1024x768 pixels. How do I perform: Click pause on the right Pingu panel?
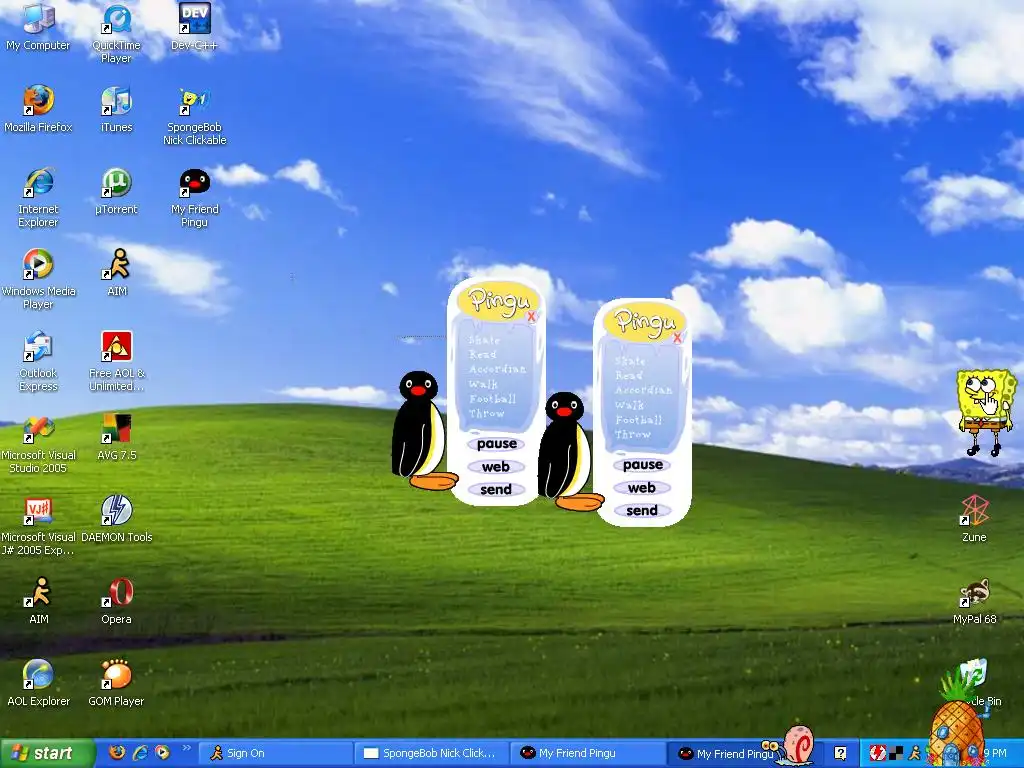pyautogui.click(x=643, y=465)
